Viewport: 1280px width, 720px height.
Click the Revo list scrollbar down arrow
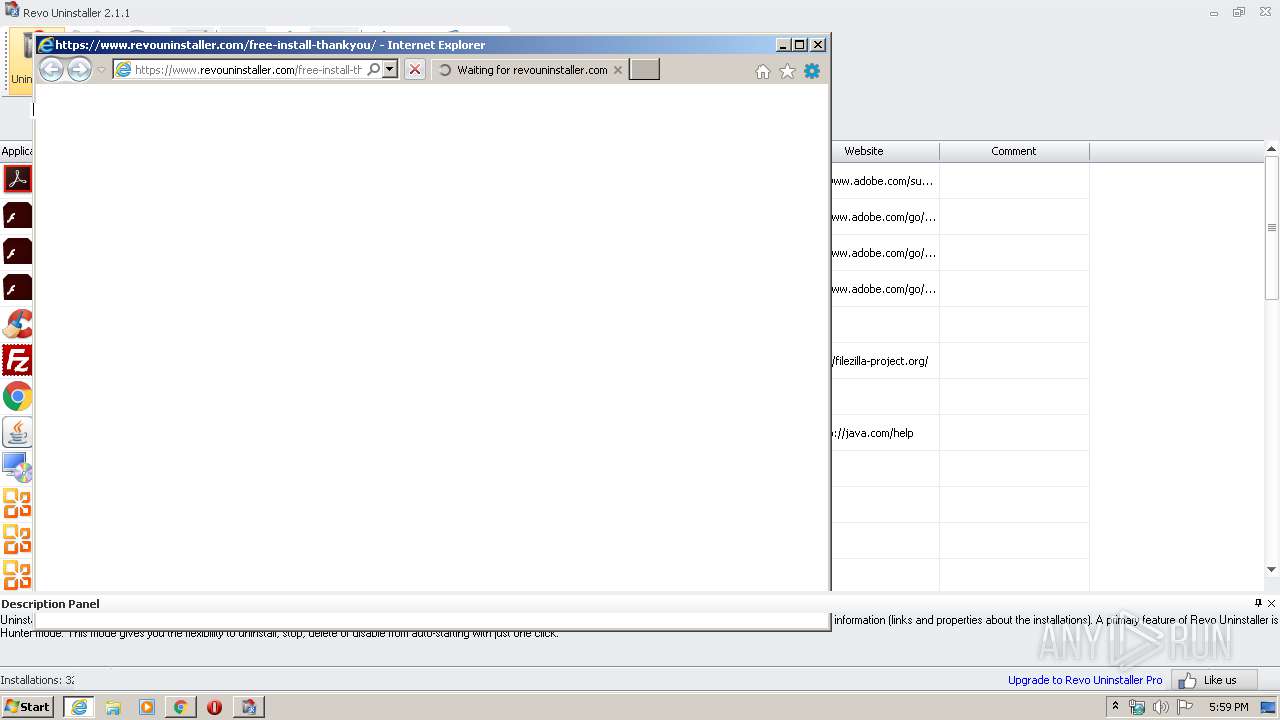click(1272, 570)
